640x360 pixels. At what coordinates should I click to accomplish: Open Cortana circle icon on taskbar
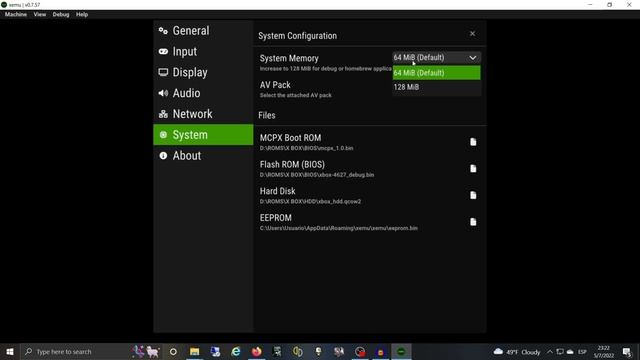173,351
